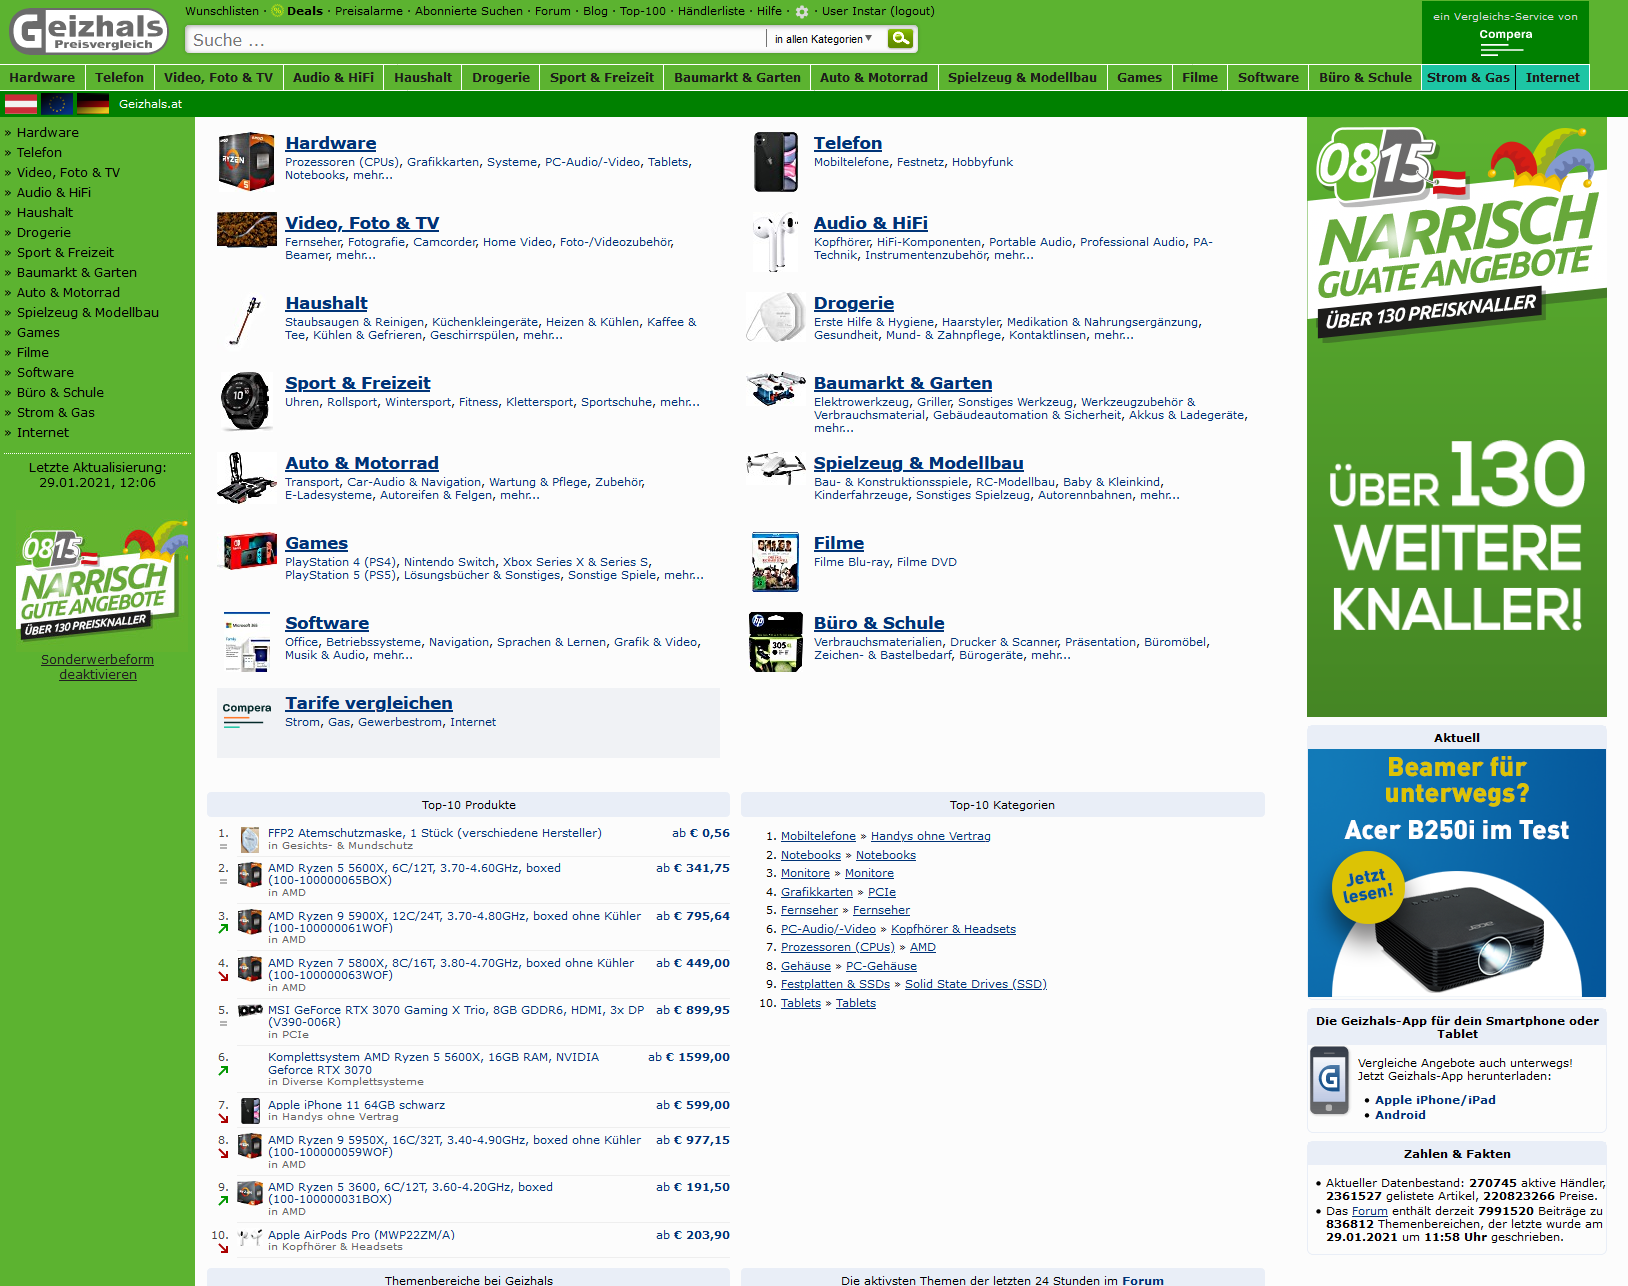Open the Tarife vergleichen heading link

[x=369, y=703]
